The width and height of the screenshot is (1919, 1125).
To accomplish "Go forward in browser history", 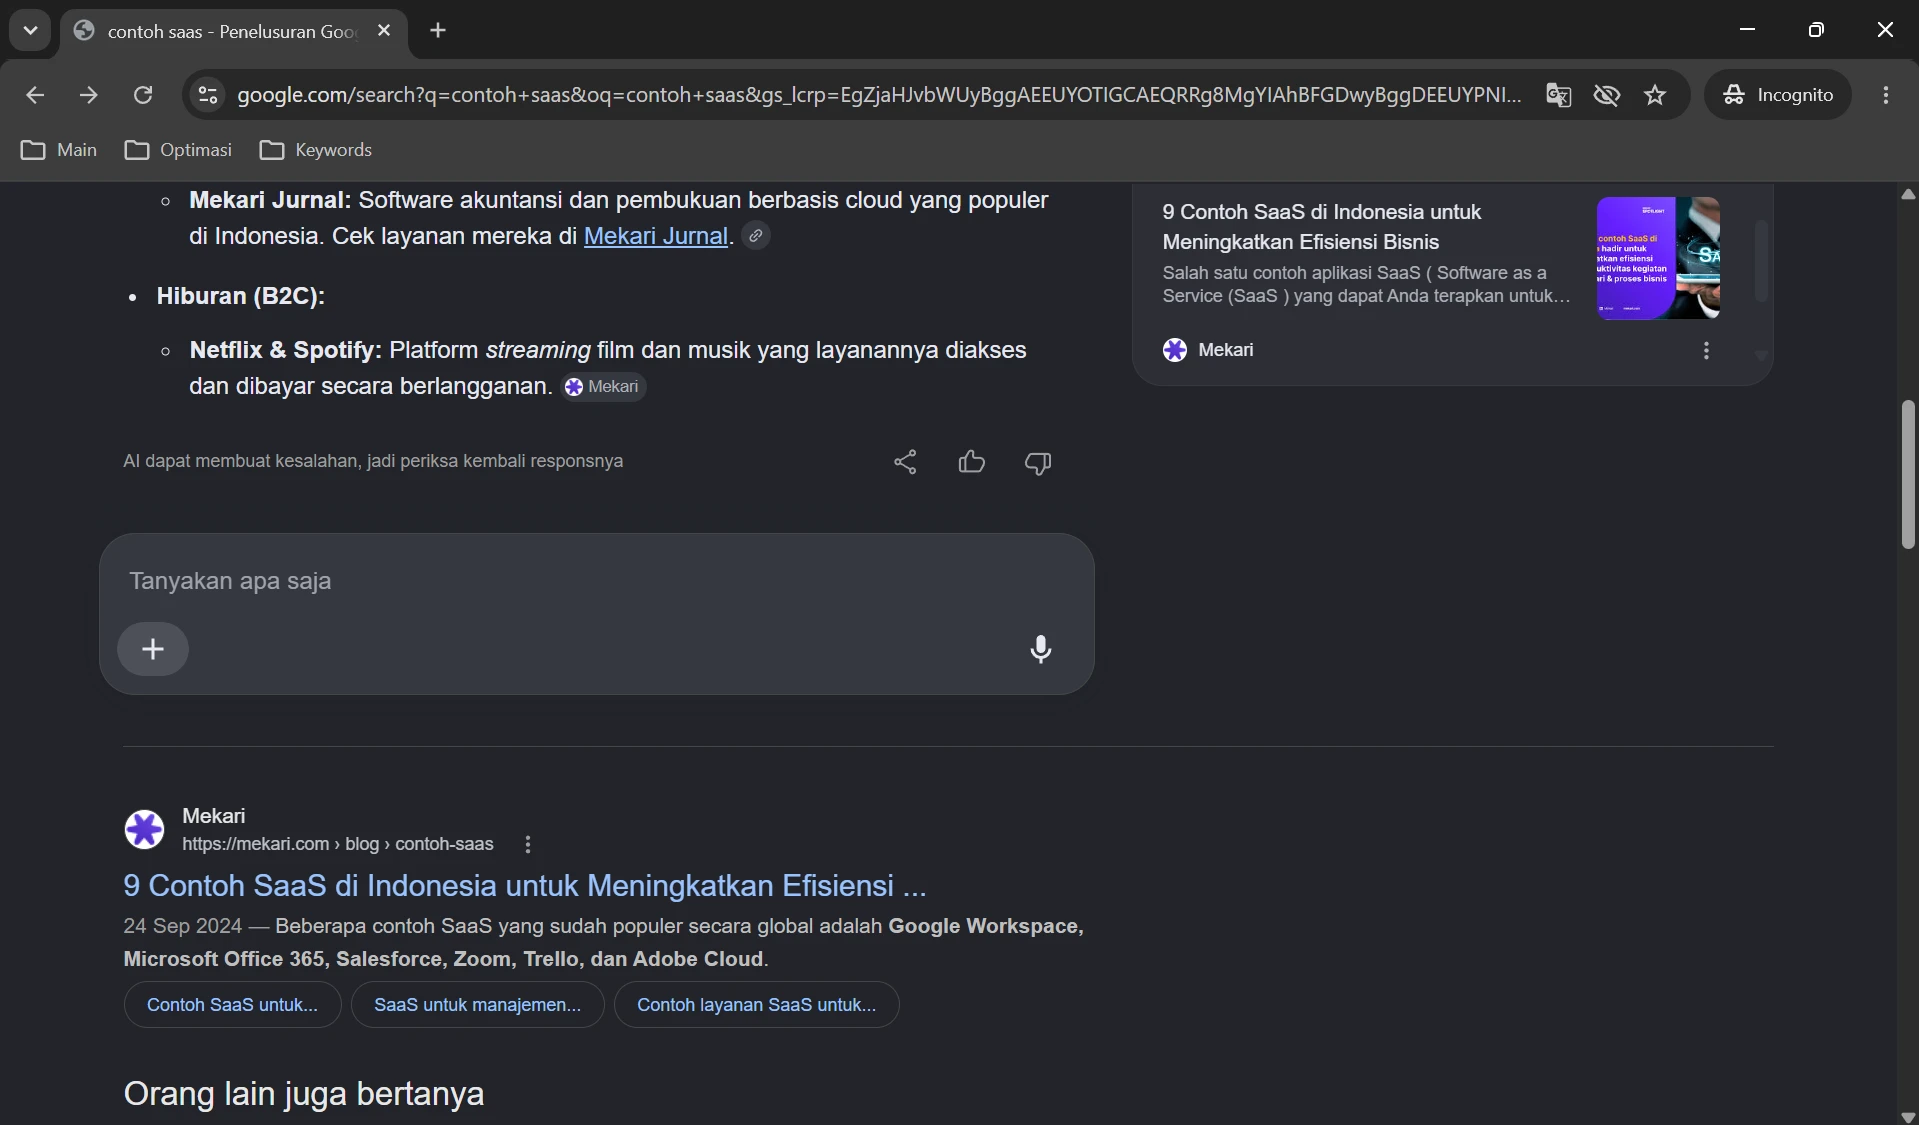I will click(x=89, y=95).
